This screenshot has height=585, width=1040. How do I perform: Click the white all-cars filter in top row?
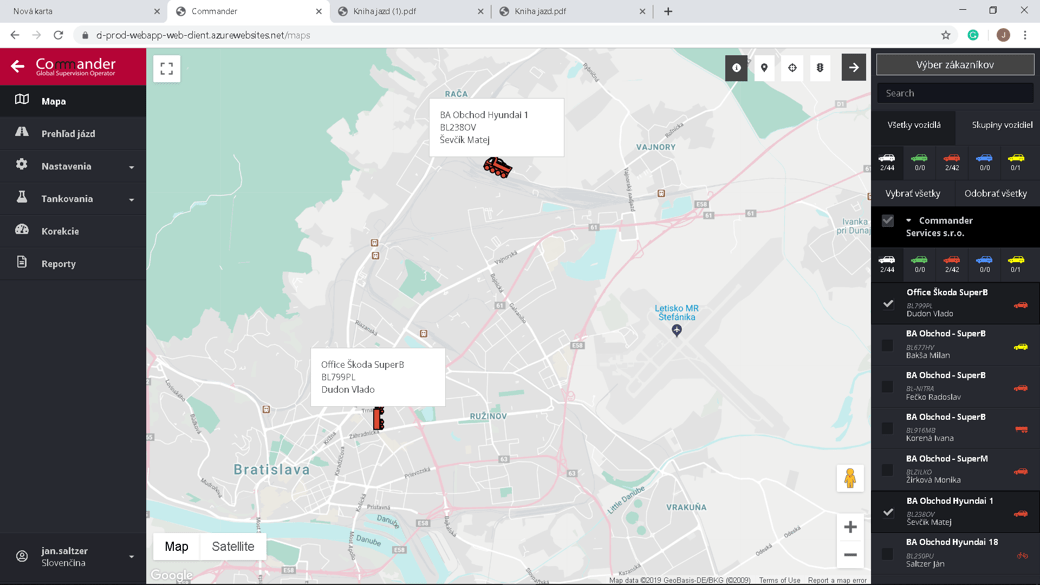point(887,162)
